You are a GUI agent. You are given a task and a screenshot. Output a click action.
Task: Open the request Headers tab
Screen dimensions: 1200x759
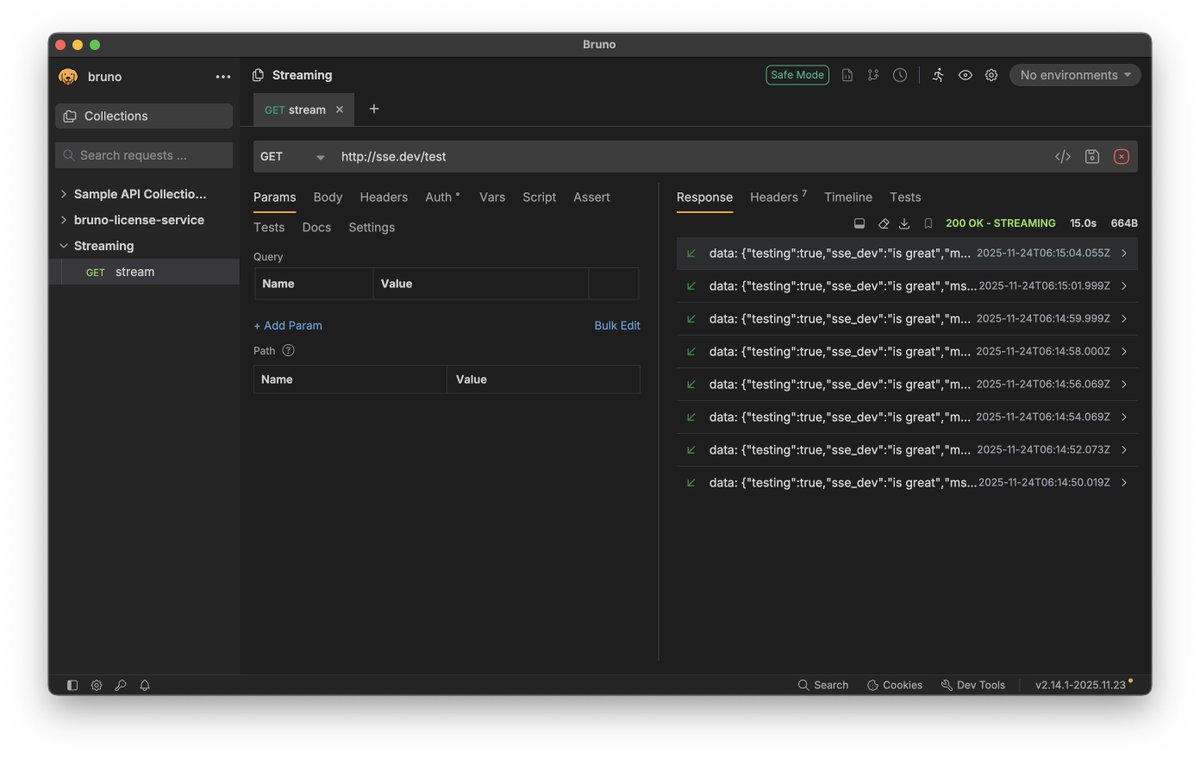click(x=384, y=197)
